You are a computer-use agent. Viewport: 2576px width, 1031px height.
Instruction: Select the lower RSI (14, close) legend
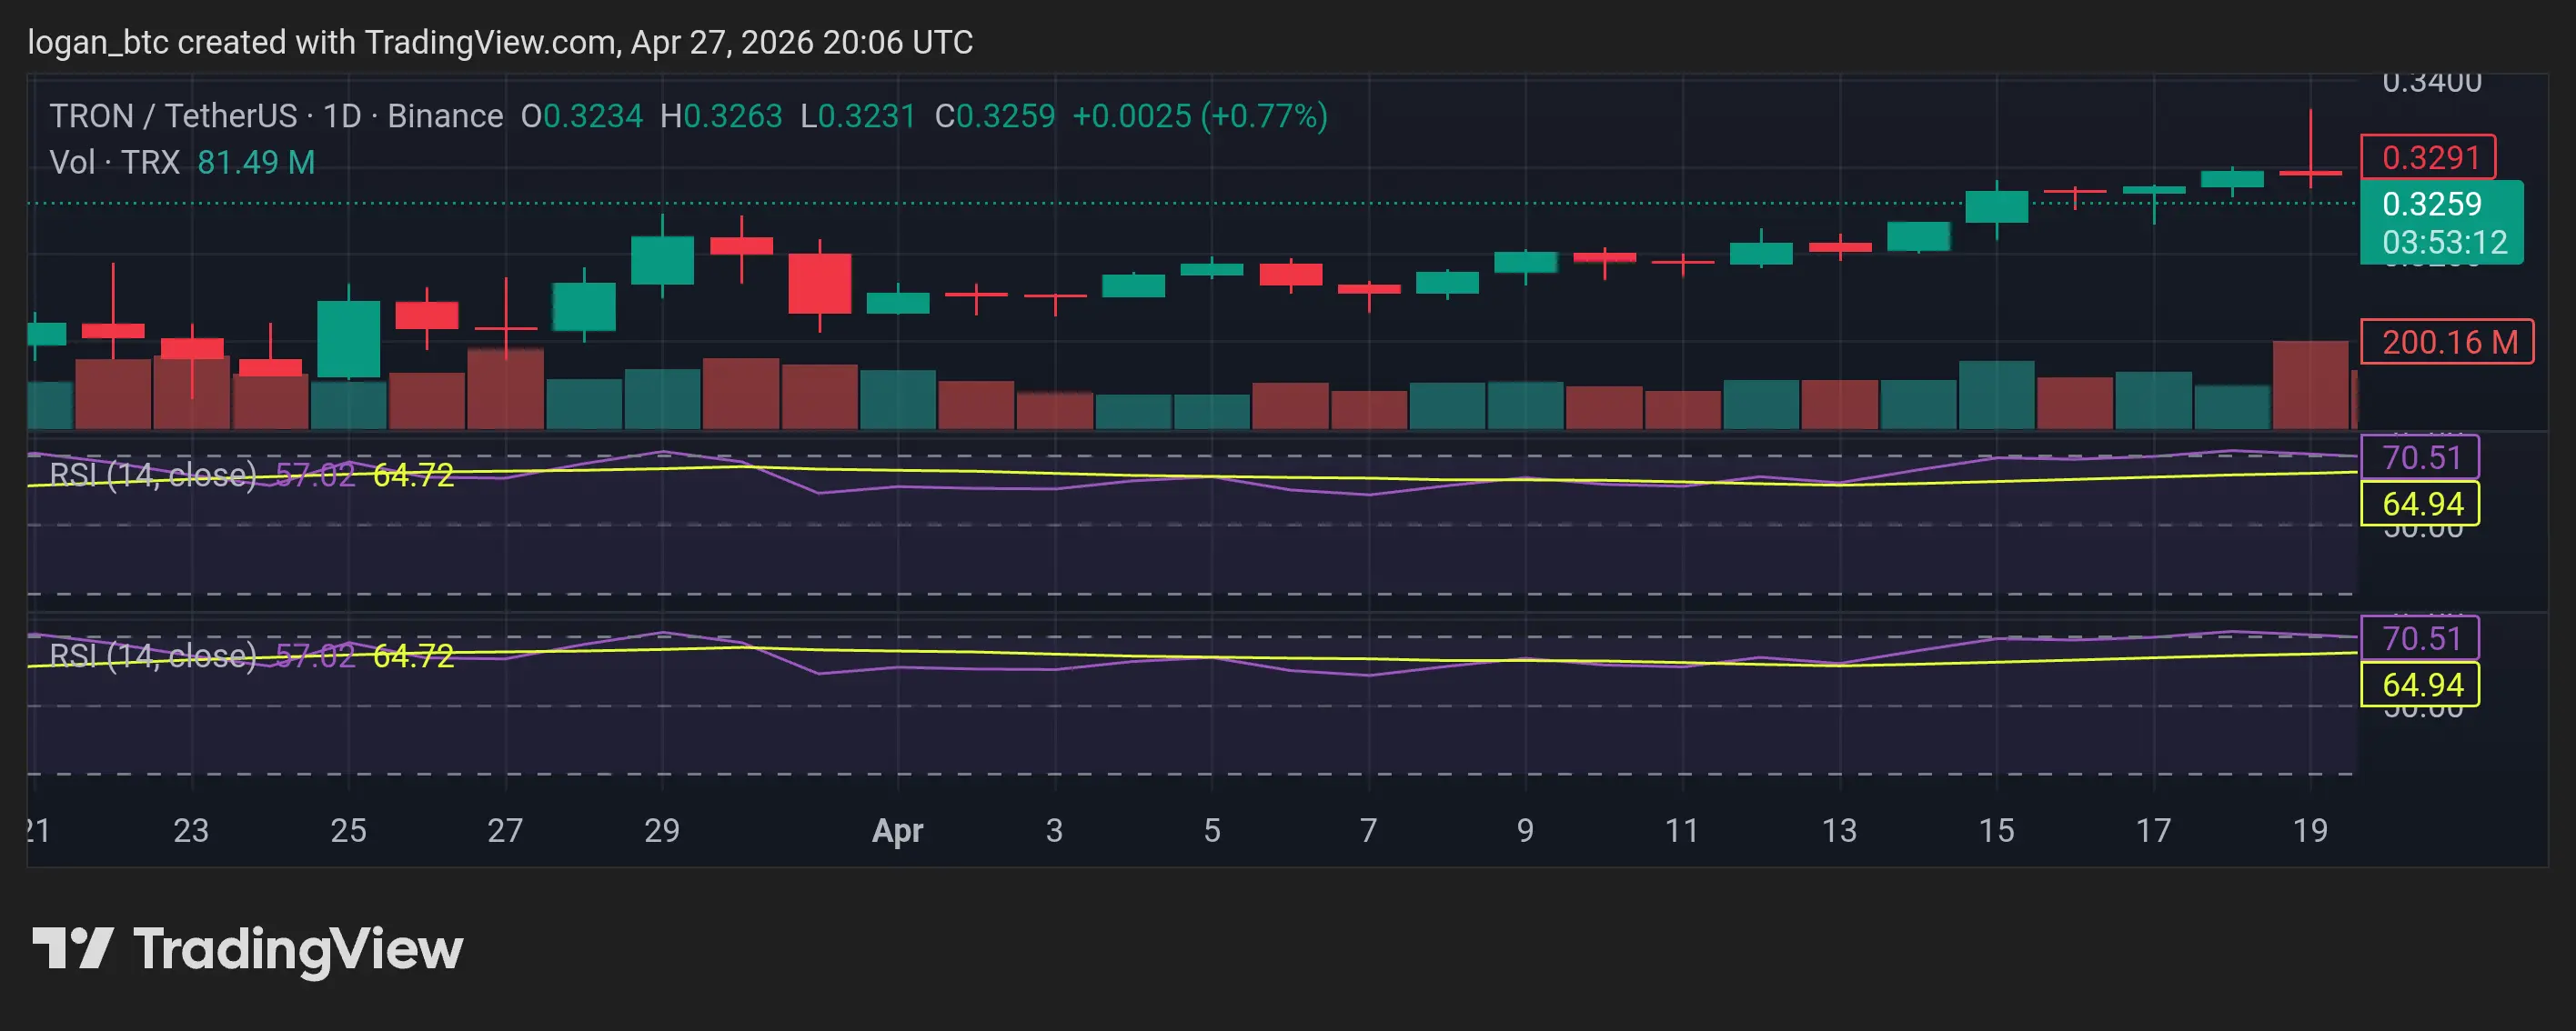point(152,655)
